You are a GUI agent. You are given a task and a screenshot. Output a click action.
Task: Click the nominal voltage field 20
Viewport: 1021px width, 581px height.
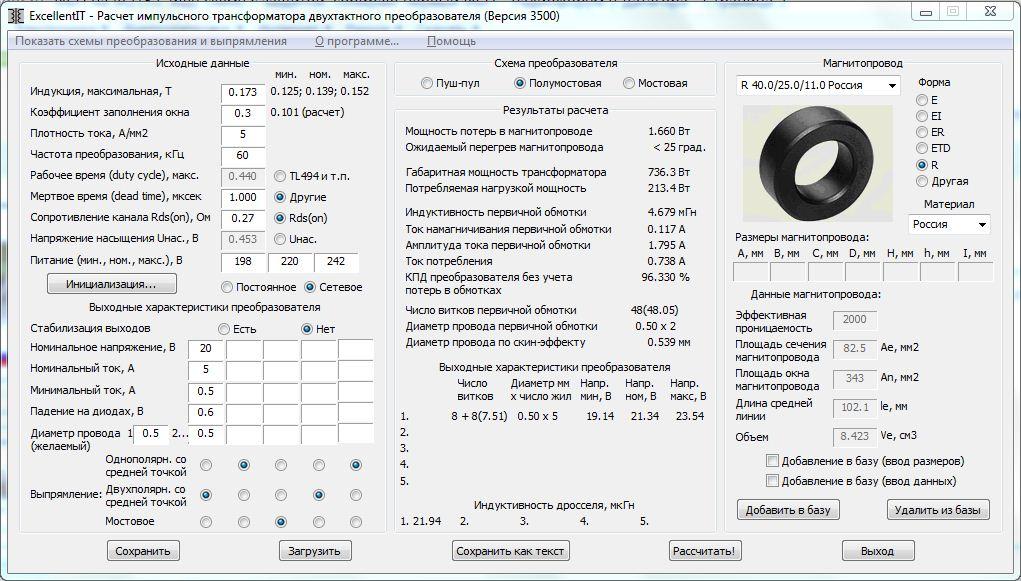coord(206,348)
